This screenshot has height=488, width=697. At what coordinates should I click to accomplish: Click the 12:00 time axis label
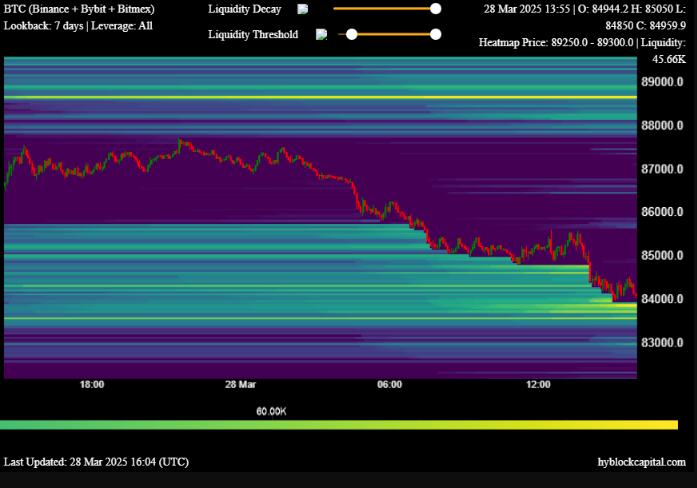[x=538, y=384]
